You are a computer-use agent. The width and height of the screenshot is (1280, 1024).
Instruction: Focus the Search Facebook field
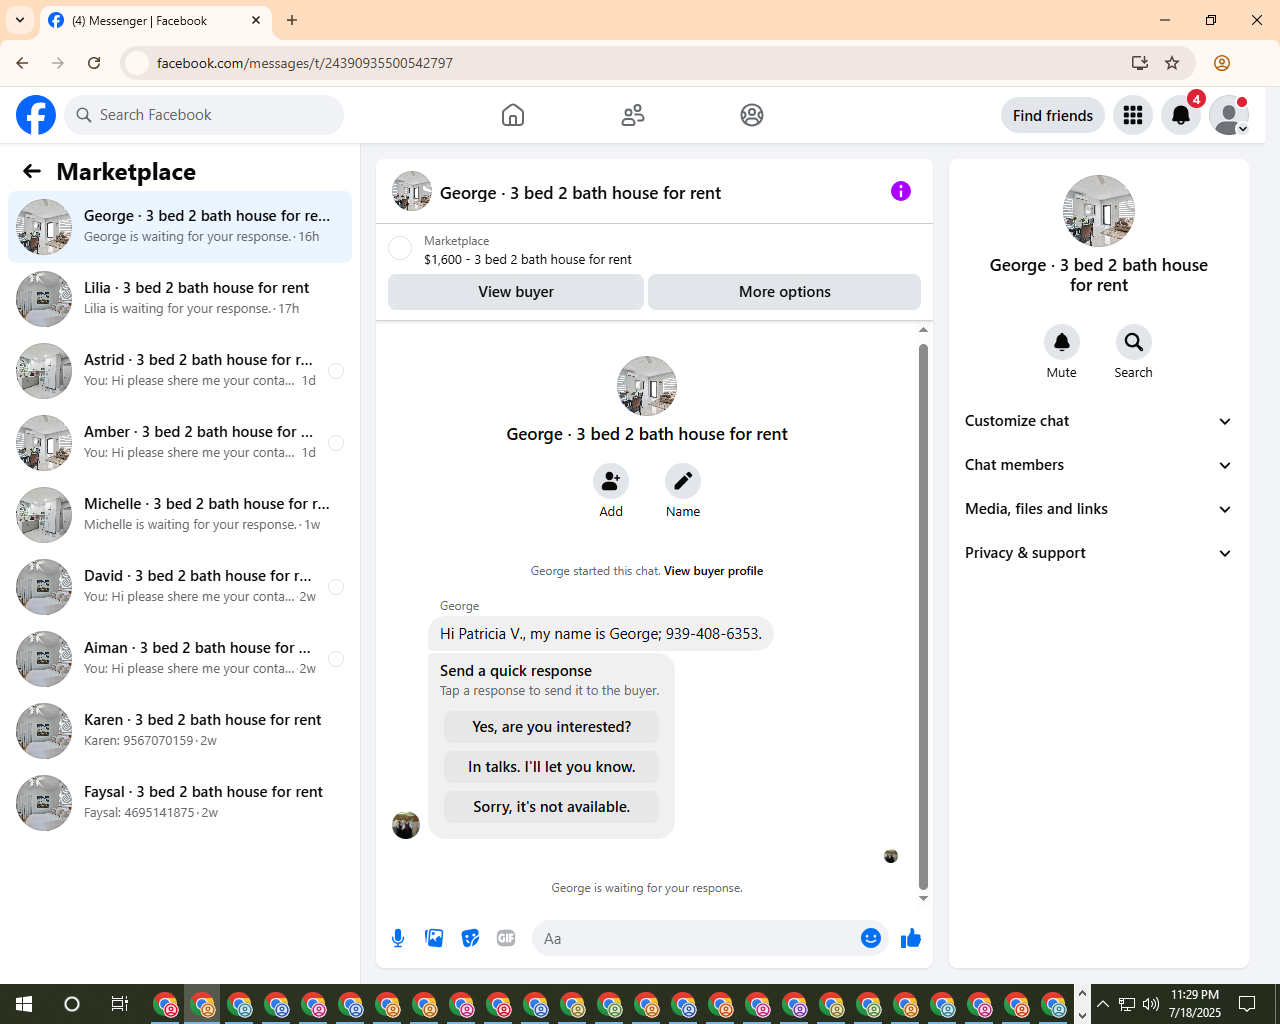(x=204, y=115)
